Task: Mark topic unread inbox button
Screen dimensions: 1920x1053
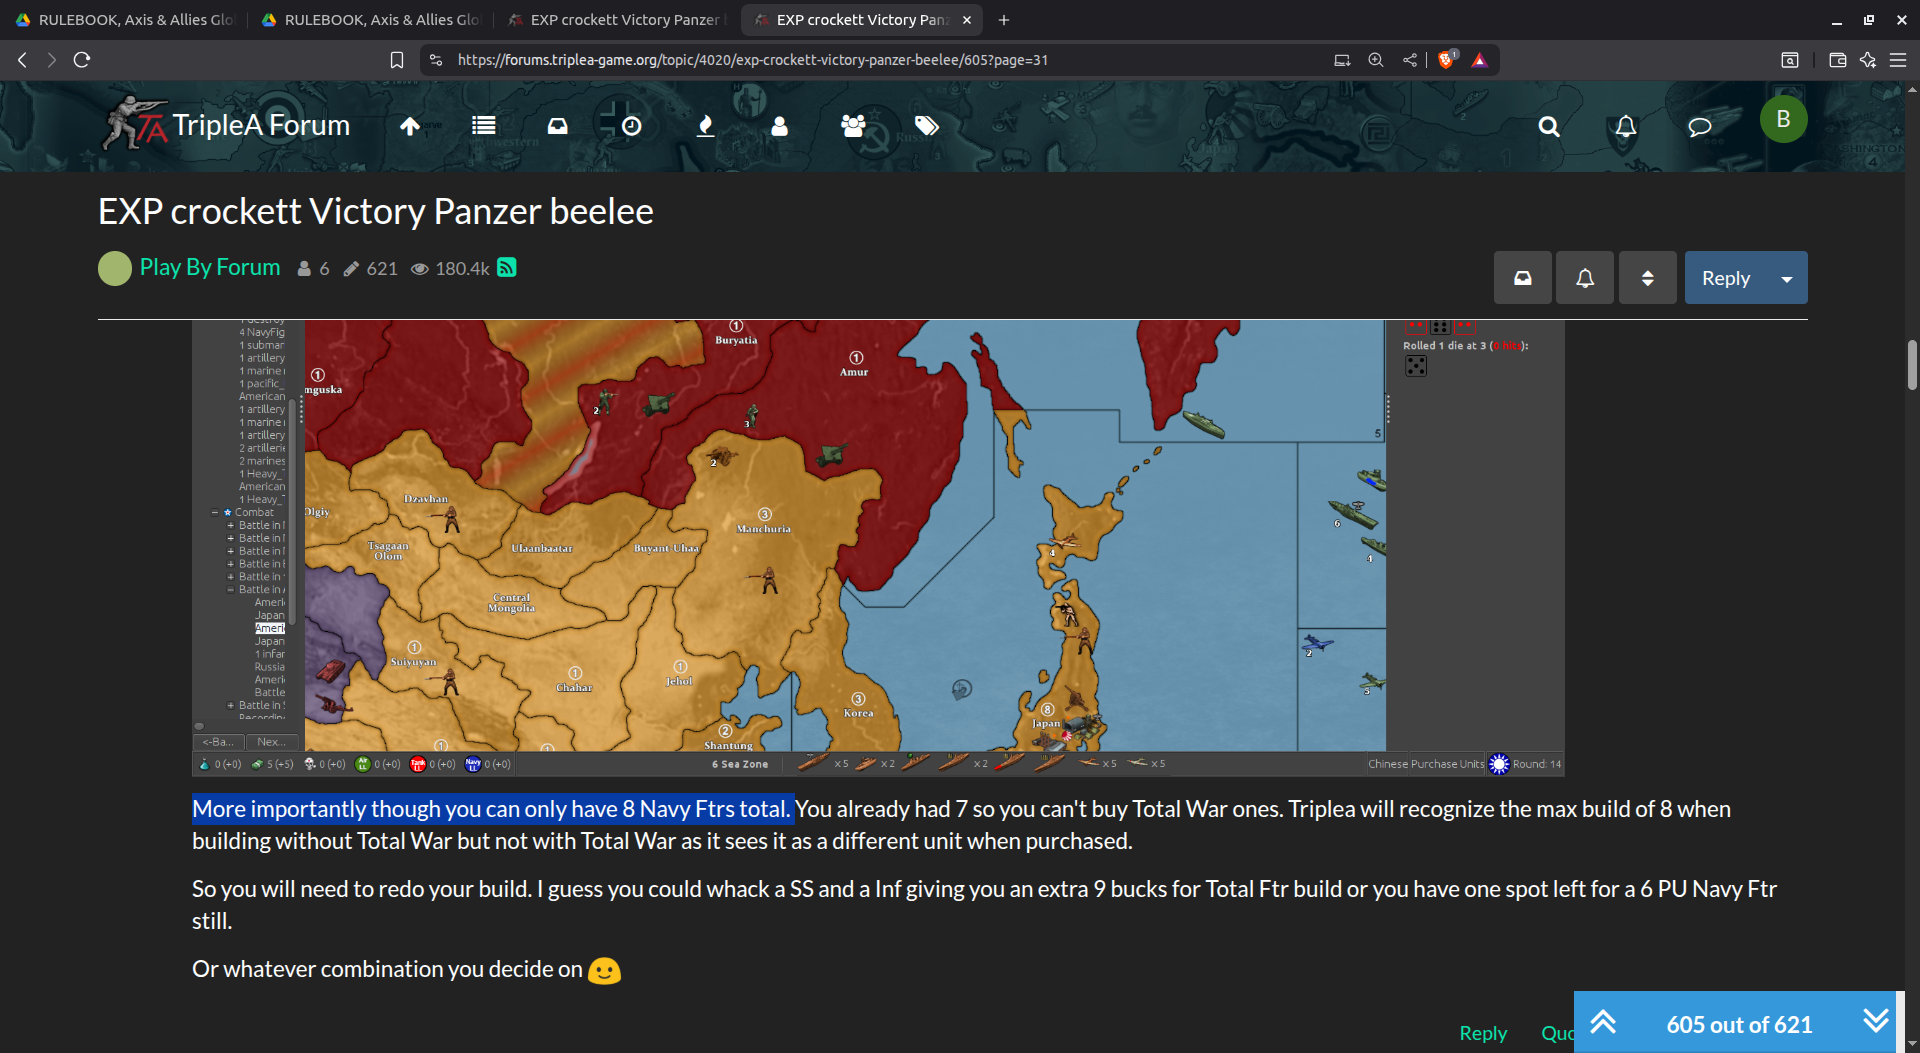Action: click(1522, 278)
